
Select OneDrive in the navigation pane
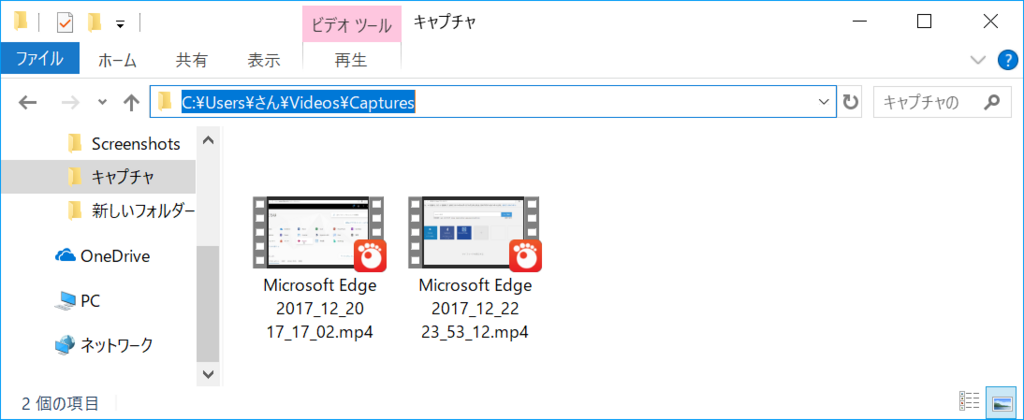(103, 256)
